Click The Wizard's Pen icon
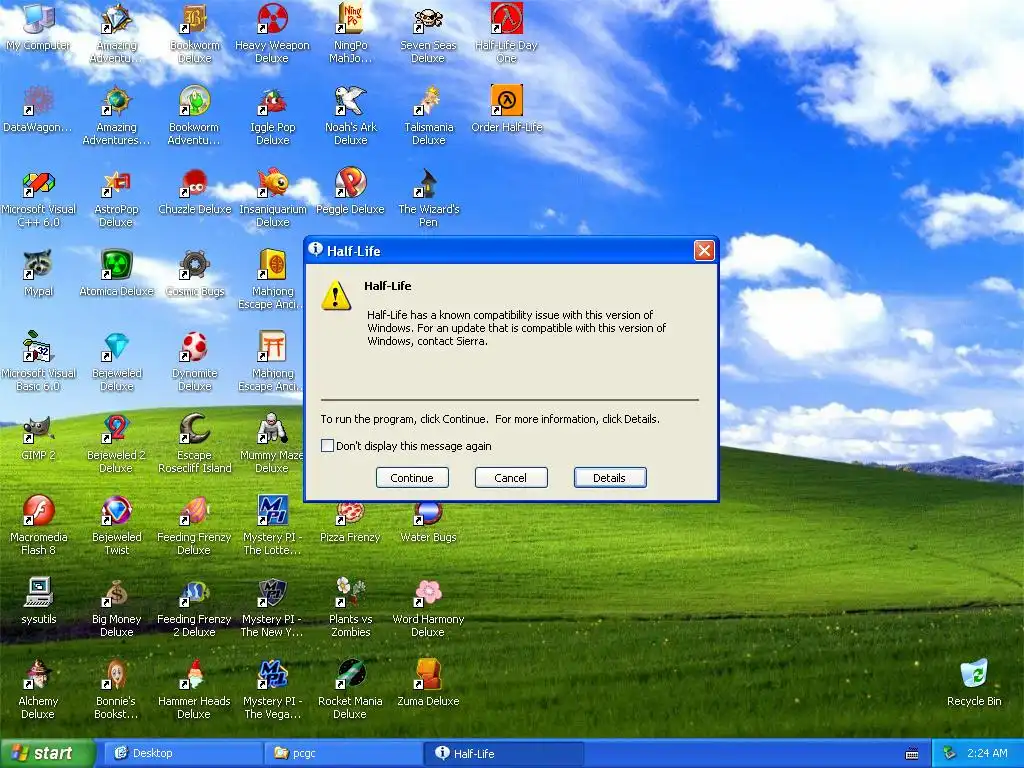 [428, 197]
